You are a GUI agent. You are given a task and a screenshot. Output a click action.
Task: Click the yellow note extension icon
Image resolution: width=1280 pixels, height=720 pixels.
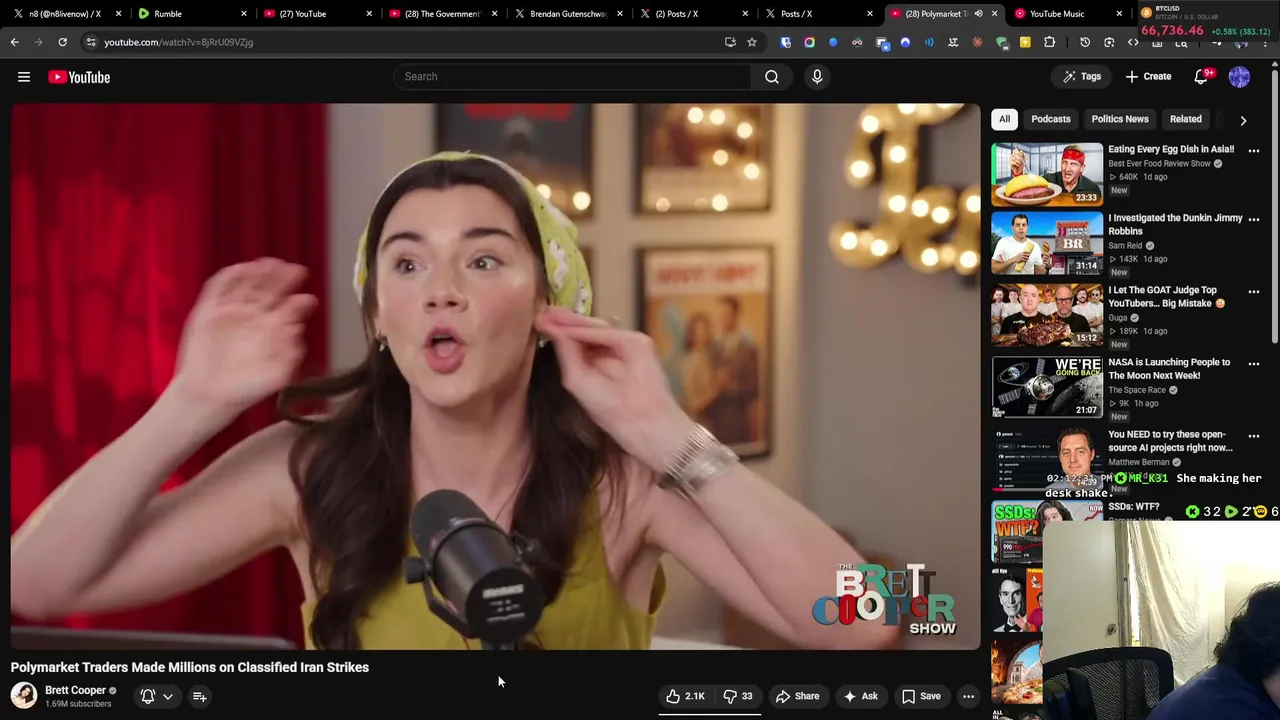1025,42
